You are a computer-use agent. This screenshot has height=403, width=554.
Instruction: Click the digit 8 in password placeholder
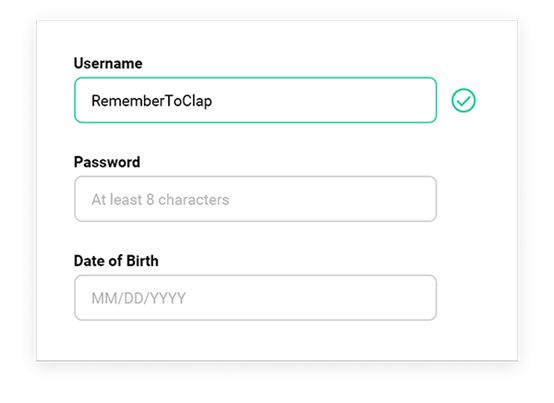coord(150,200)
